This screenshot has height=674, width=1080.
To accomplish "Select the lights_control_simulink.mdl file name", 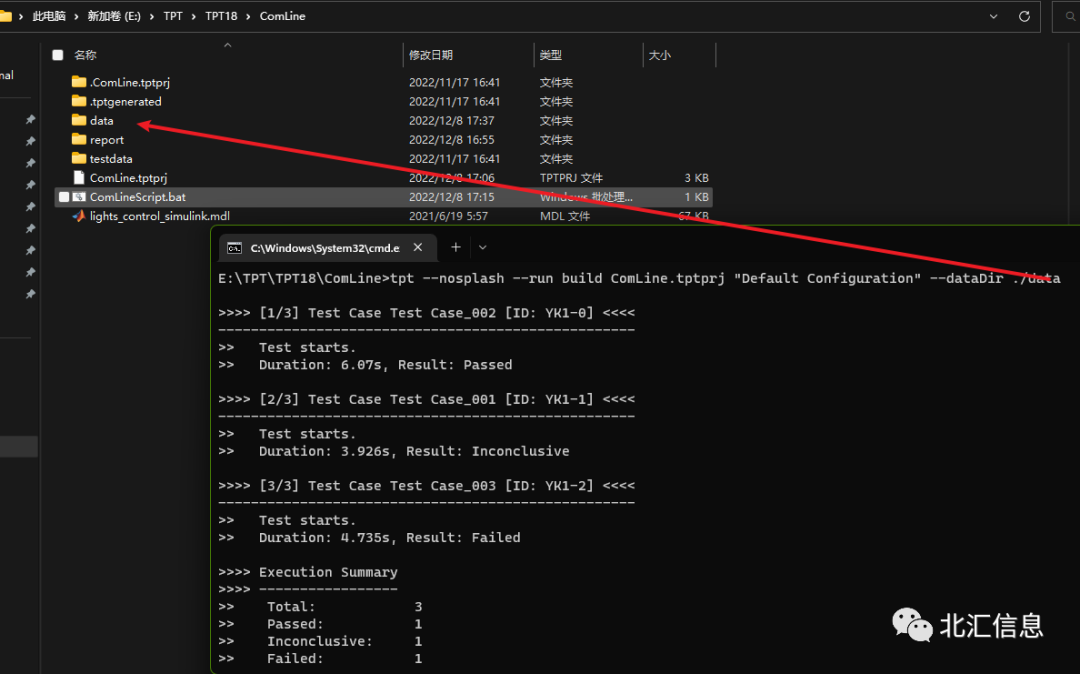I will (160, 216).
